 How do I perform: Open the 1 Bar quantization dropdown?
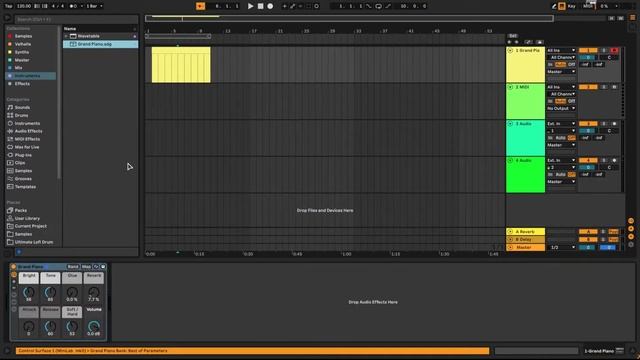(94, 6)
